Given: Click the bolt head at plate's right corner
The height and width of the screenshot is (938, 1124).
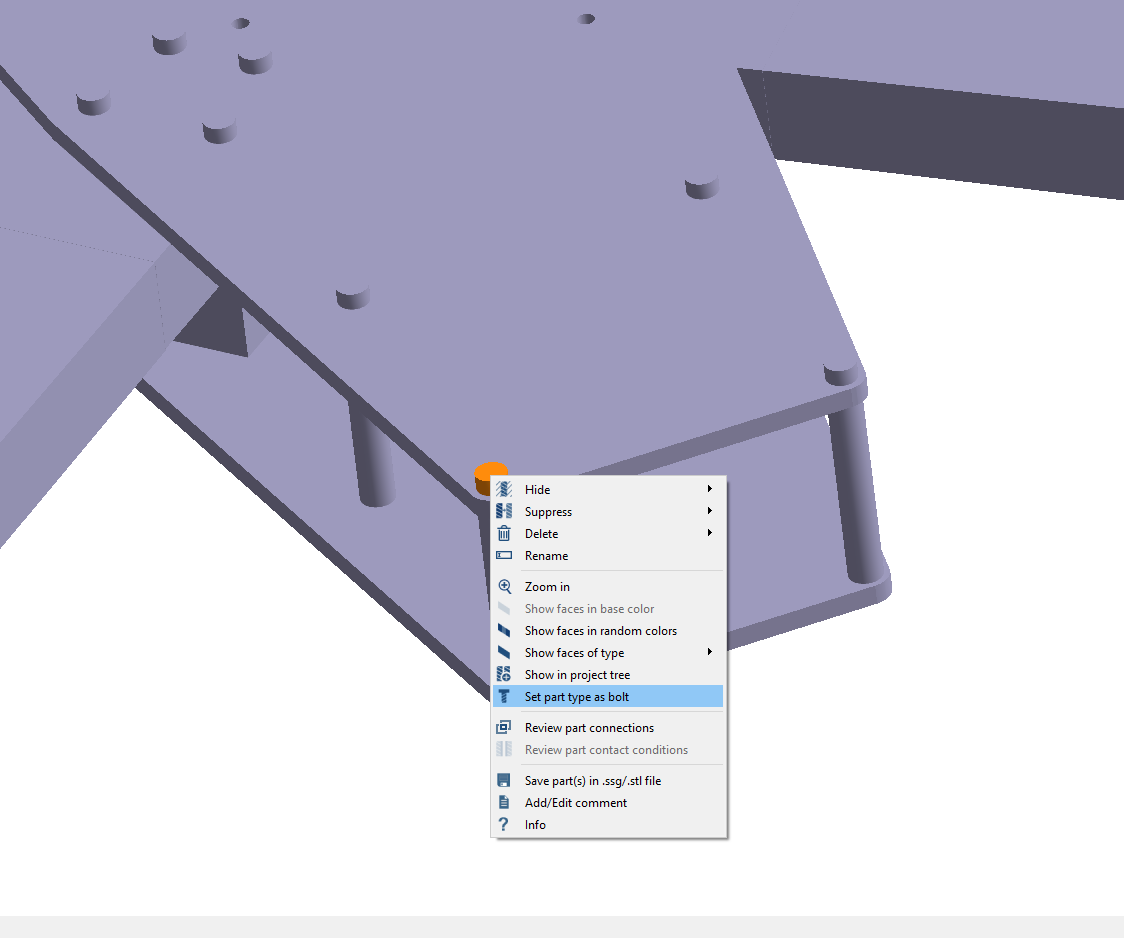Looking at the screenshot, I should click(840, 375).
